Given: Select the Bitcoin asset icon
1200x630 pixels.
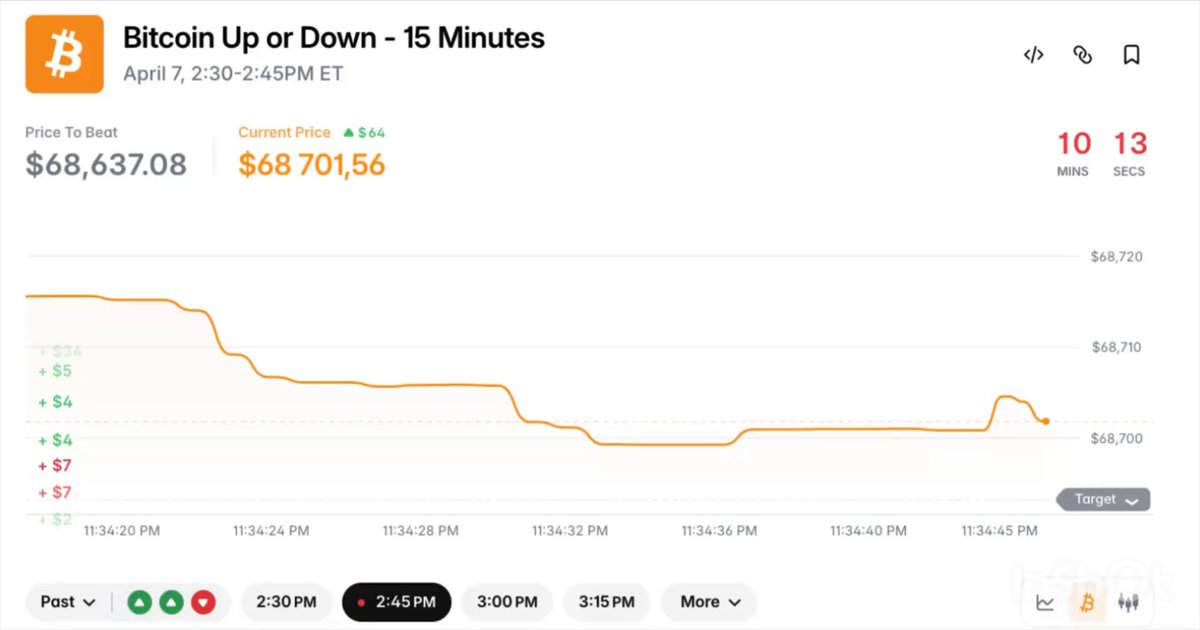Looking at the screenshot, I should click(1087, 602).
